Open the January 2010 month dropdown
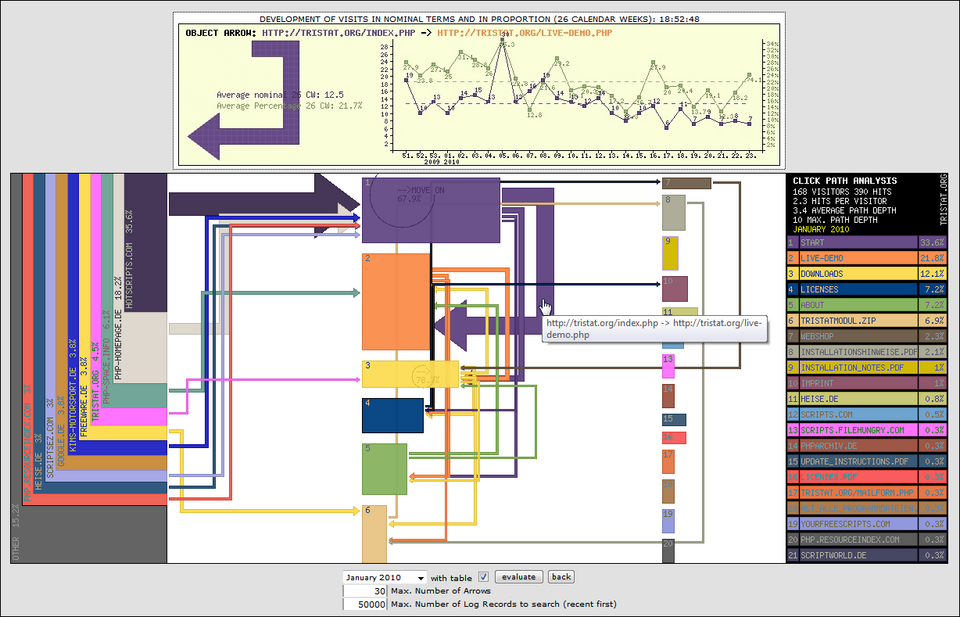 pyautogui.click(x=384, y=577)
